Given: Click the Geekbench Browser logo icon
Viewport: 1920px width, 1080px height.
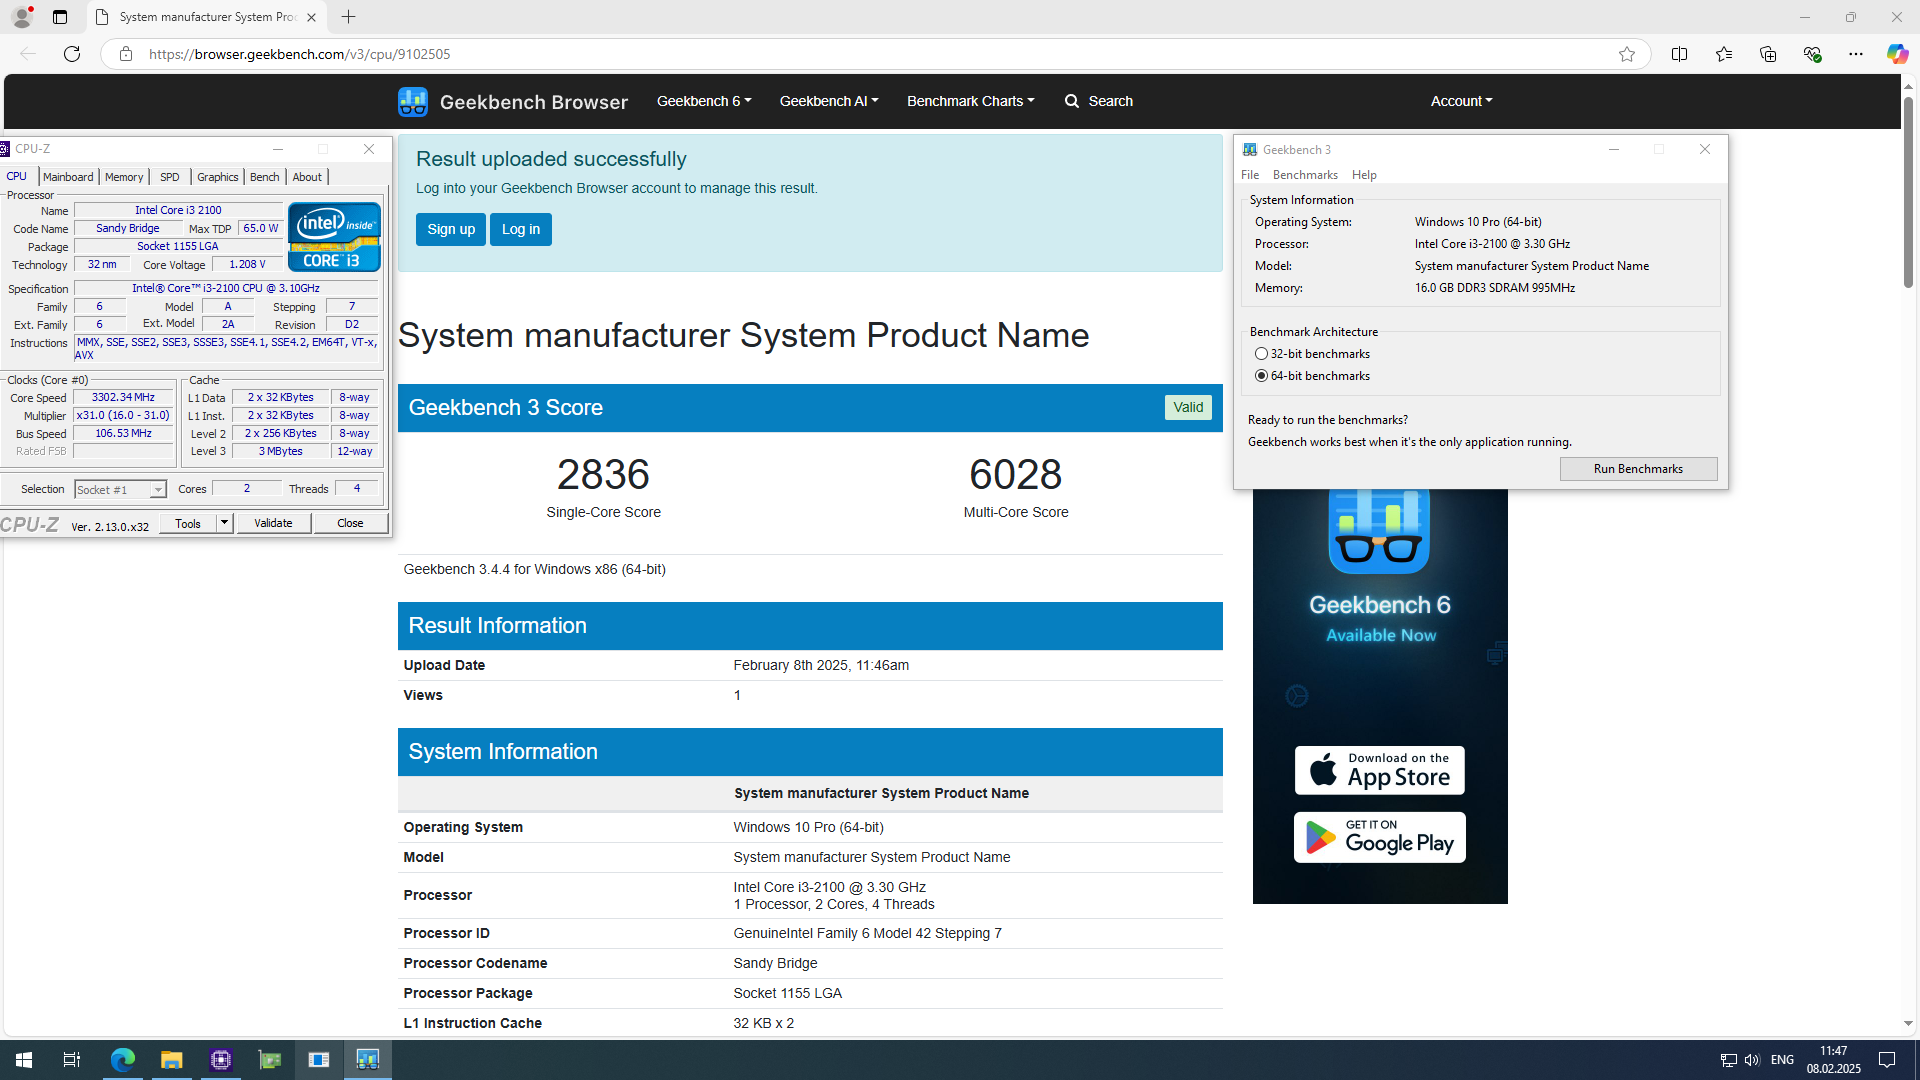Looking at the screenshot, I should (412, 101).
